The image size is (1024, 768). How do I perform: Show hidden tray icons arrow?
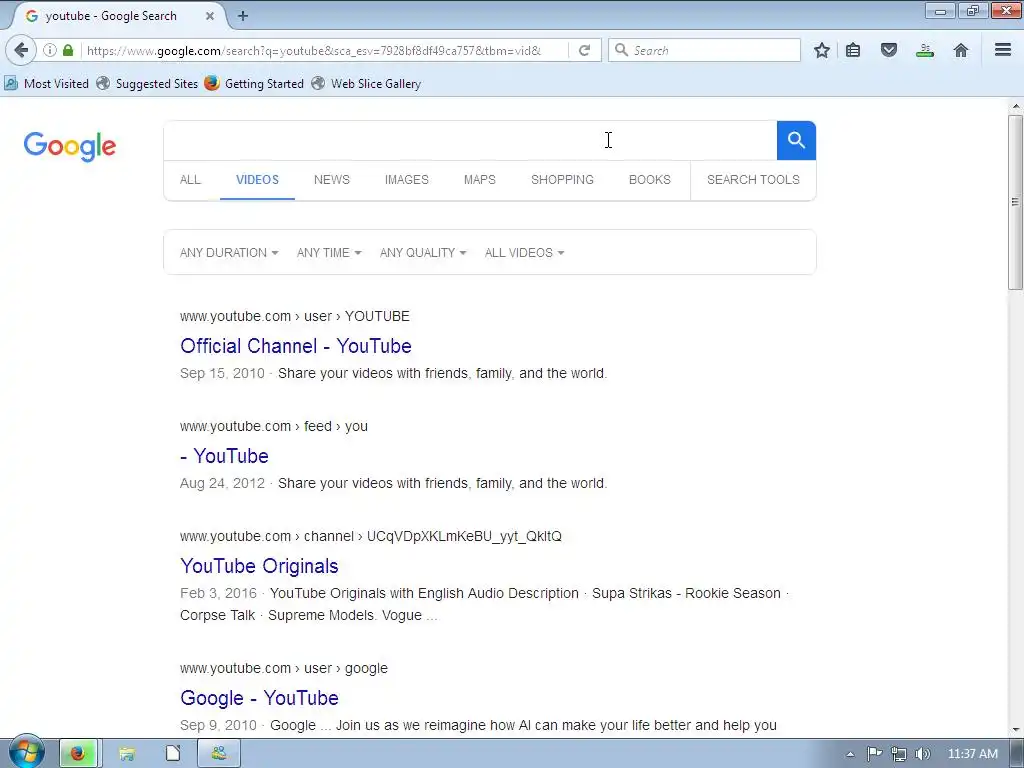(x=850, y=754)
